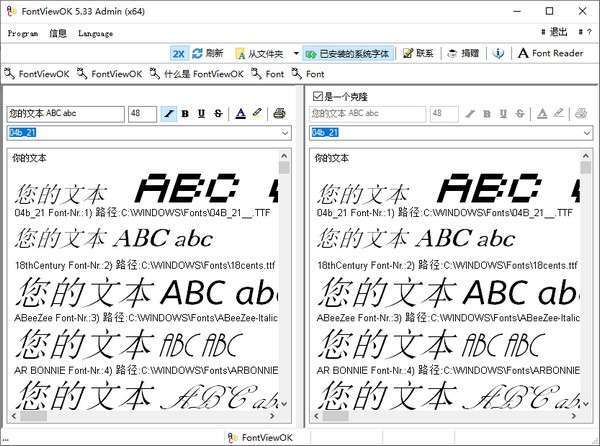Click the contact toolbar icon
This screenshot has width=600, height=446.
pos(408,54)
